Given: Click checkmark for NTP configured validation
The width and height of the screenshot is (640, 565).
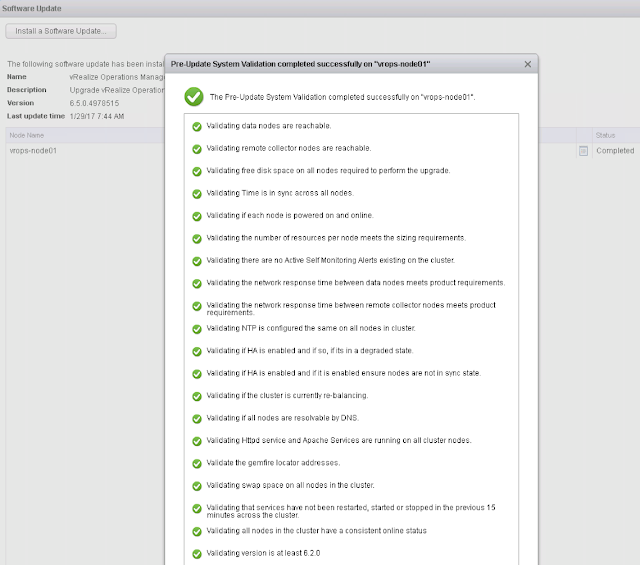Looking at the screenshot, I should [197, 329].
